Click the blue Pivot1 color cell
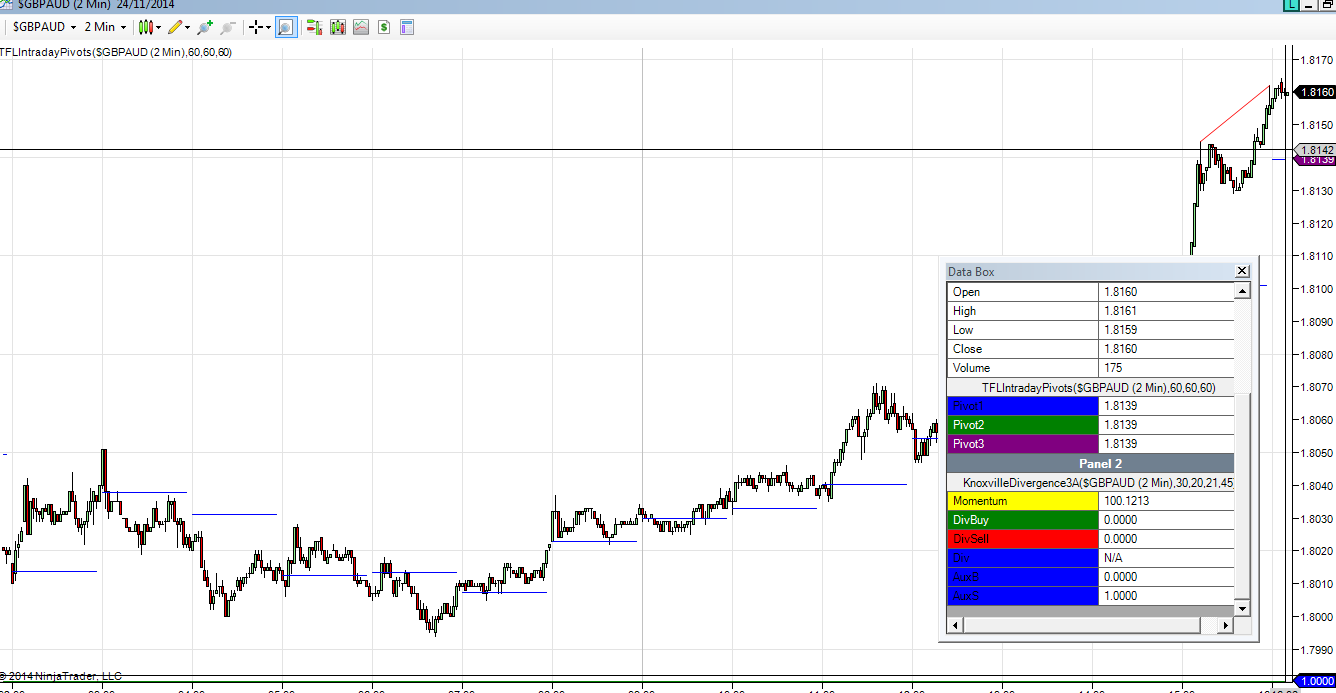 (x=1022, y=406)
